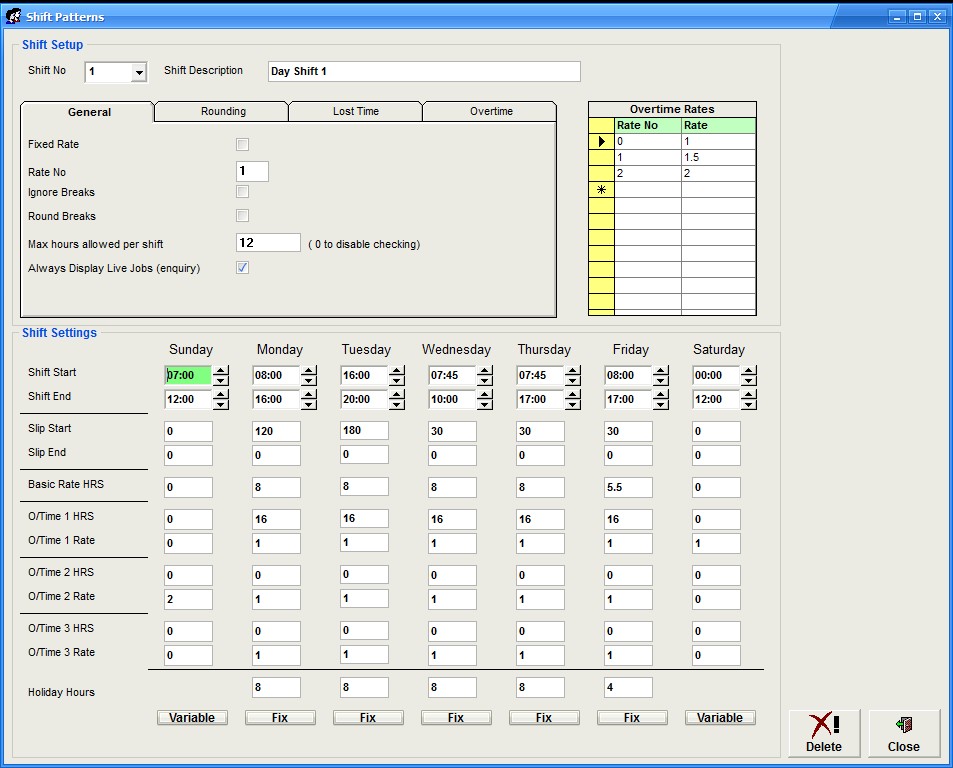Click the new row asterisk in Overtime Rates
The width and height of the screenshot is (953, 768).
(601, 190)
